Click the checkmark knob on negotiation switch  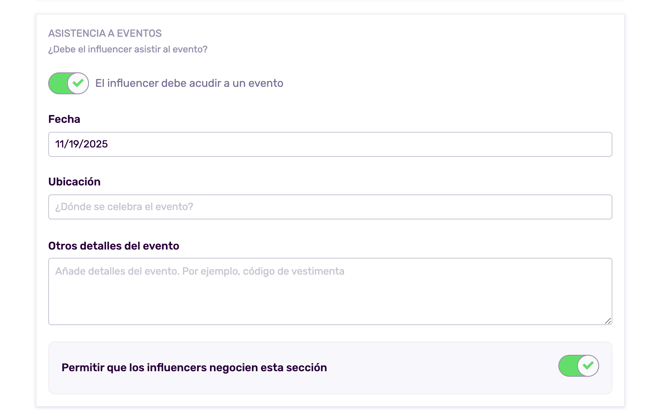[588, 366]
